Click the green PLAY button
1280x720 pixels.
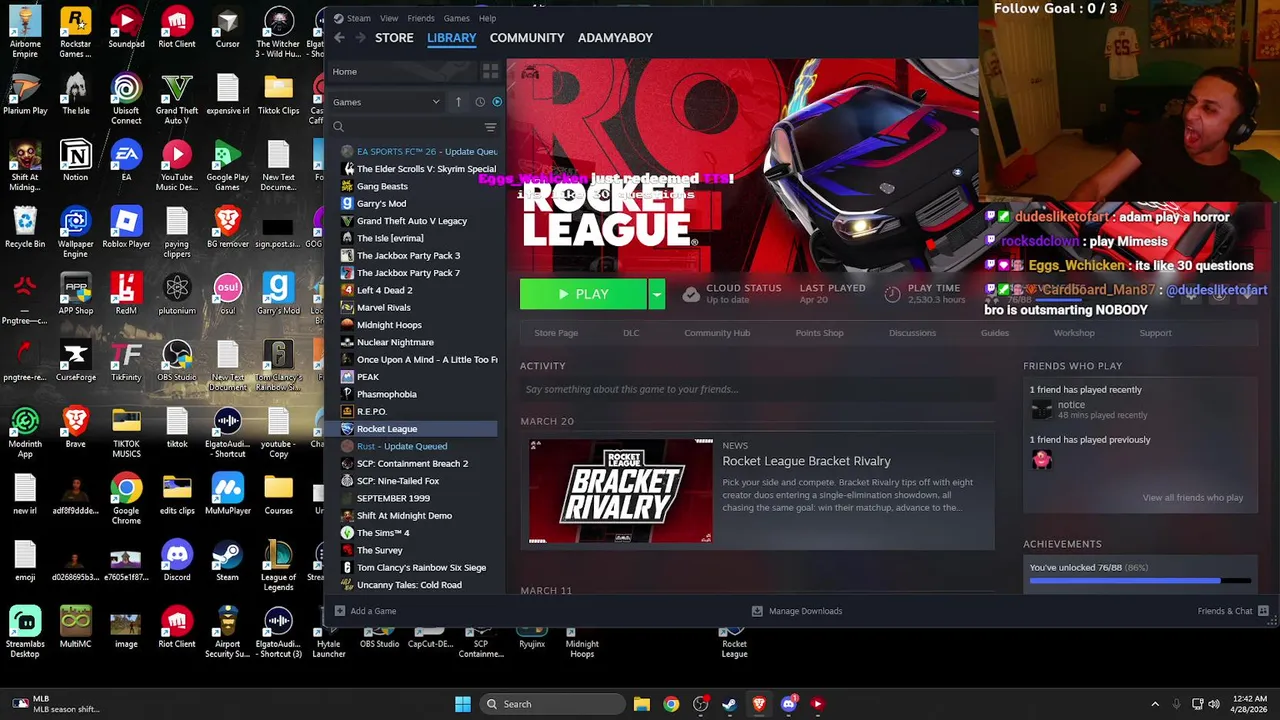tap(584, 294)
